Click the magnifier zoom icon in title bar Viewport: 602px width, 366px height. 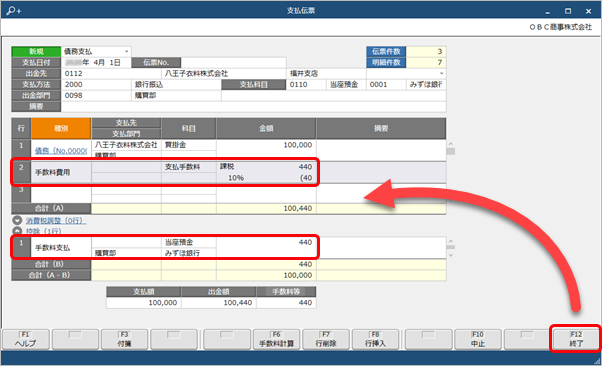(x=14, y=10)
